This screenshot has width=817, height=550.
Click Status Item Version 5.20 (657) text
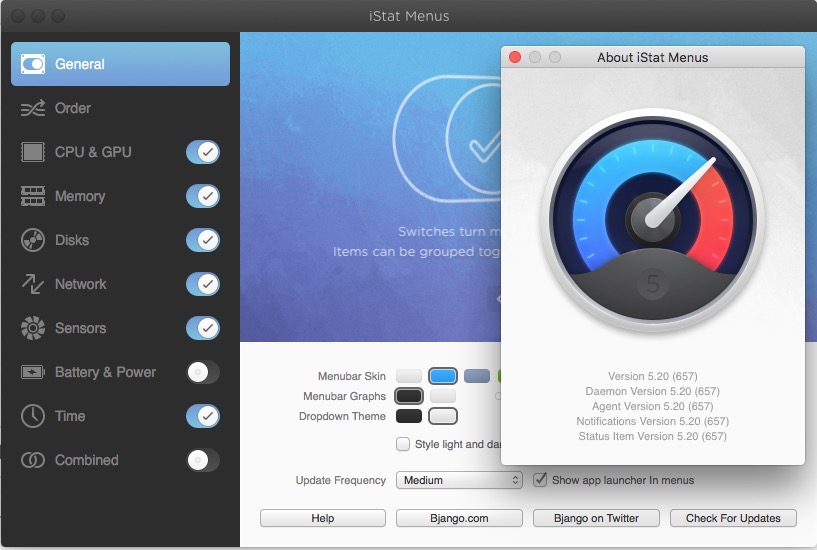click(x=652, y=436)
